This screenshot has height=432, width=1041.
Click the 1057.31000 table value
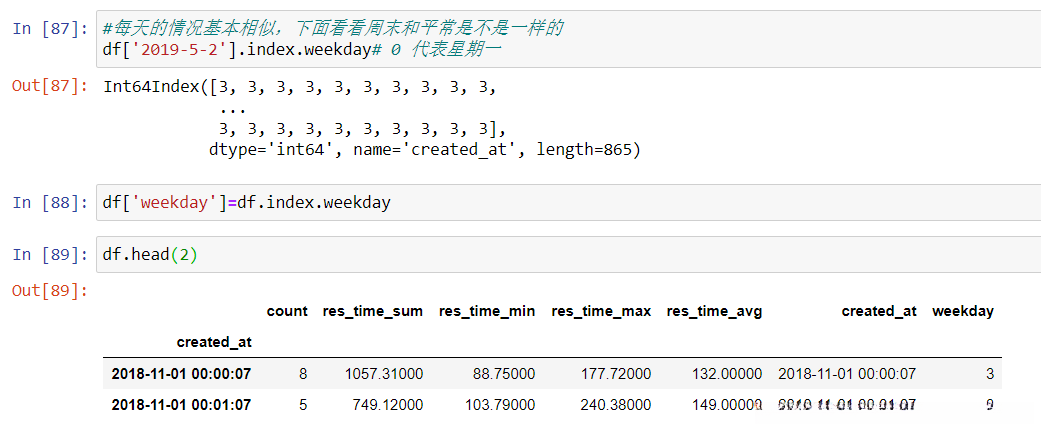click(384, 374)
